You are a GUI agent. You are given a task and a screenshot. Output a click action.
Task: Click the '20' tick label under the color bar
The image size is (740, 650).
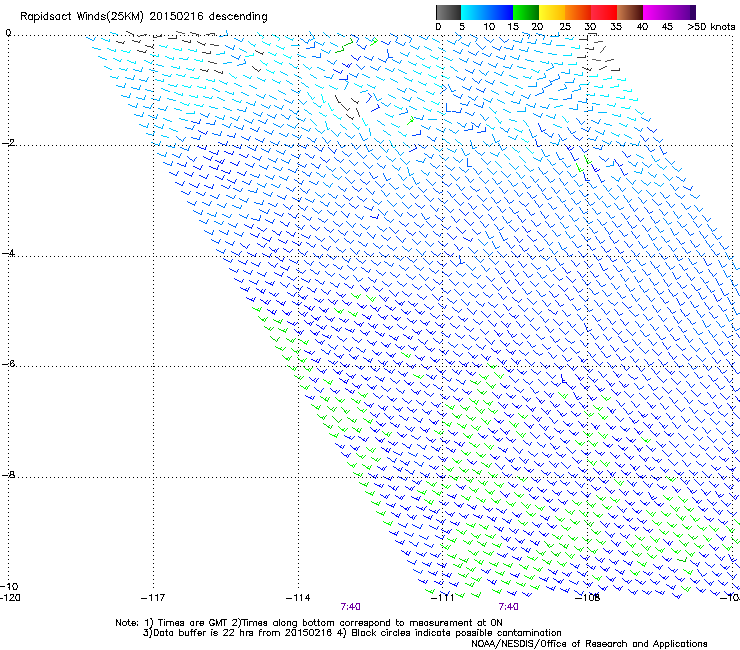537,27
